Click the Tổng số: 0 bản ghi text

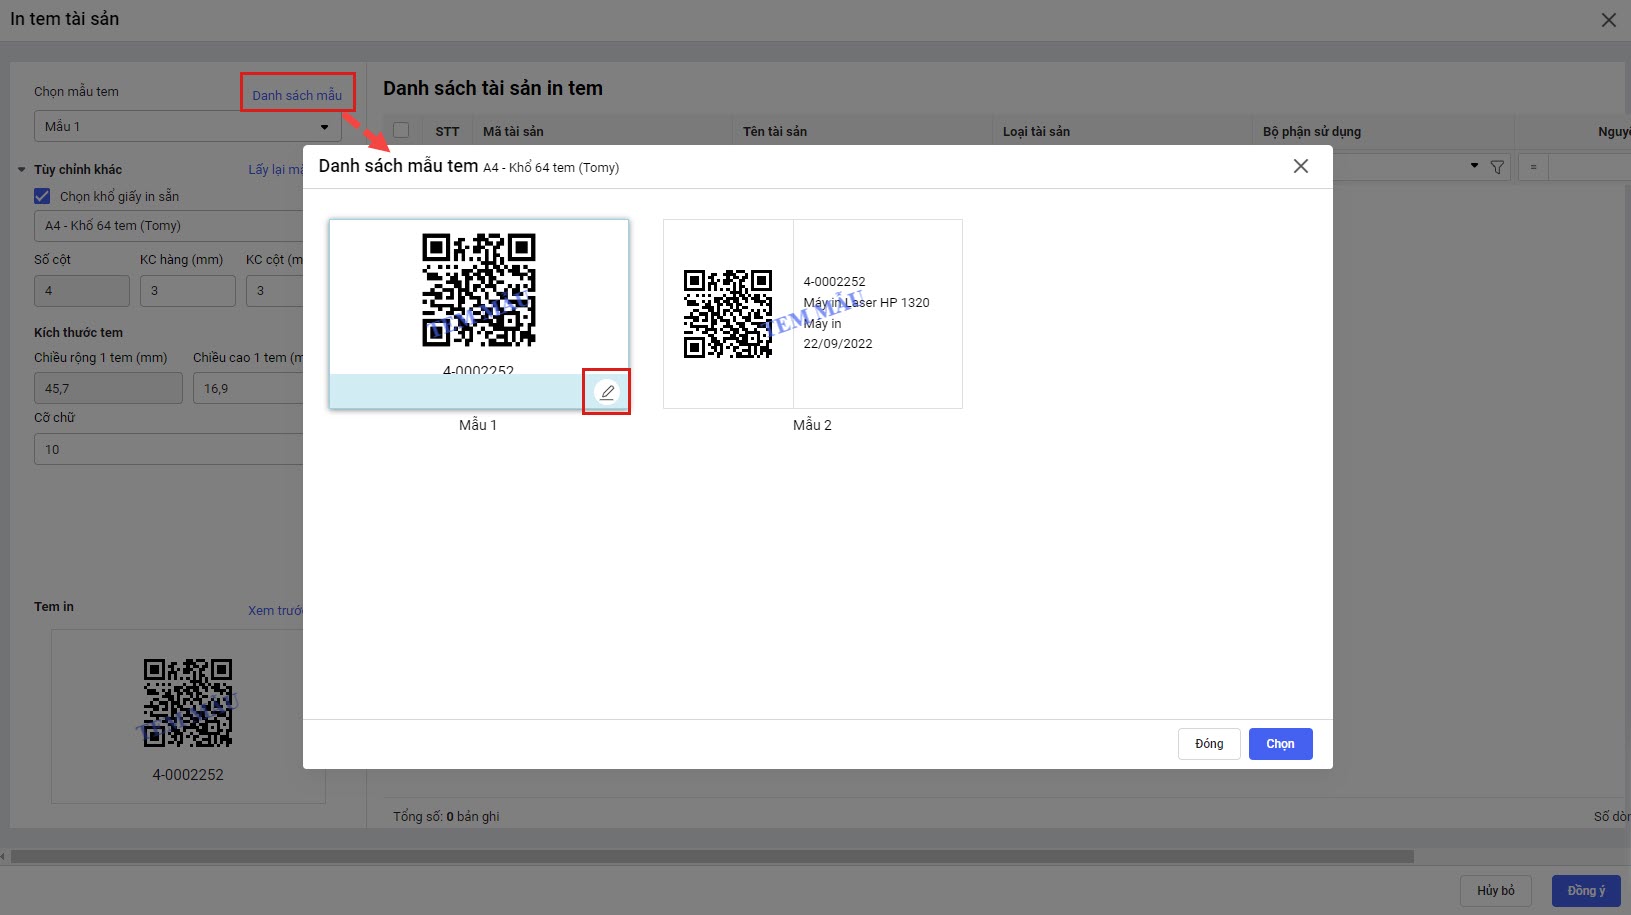446,816
